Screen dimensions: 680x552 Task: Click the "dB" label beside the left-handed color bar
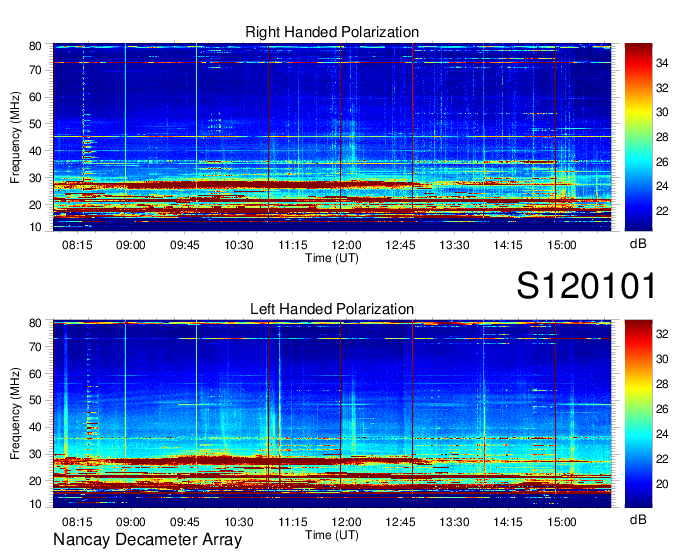pyautogui.click(x=638, y=519)
